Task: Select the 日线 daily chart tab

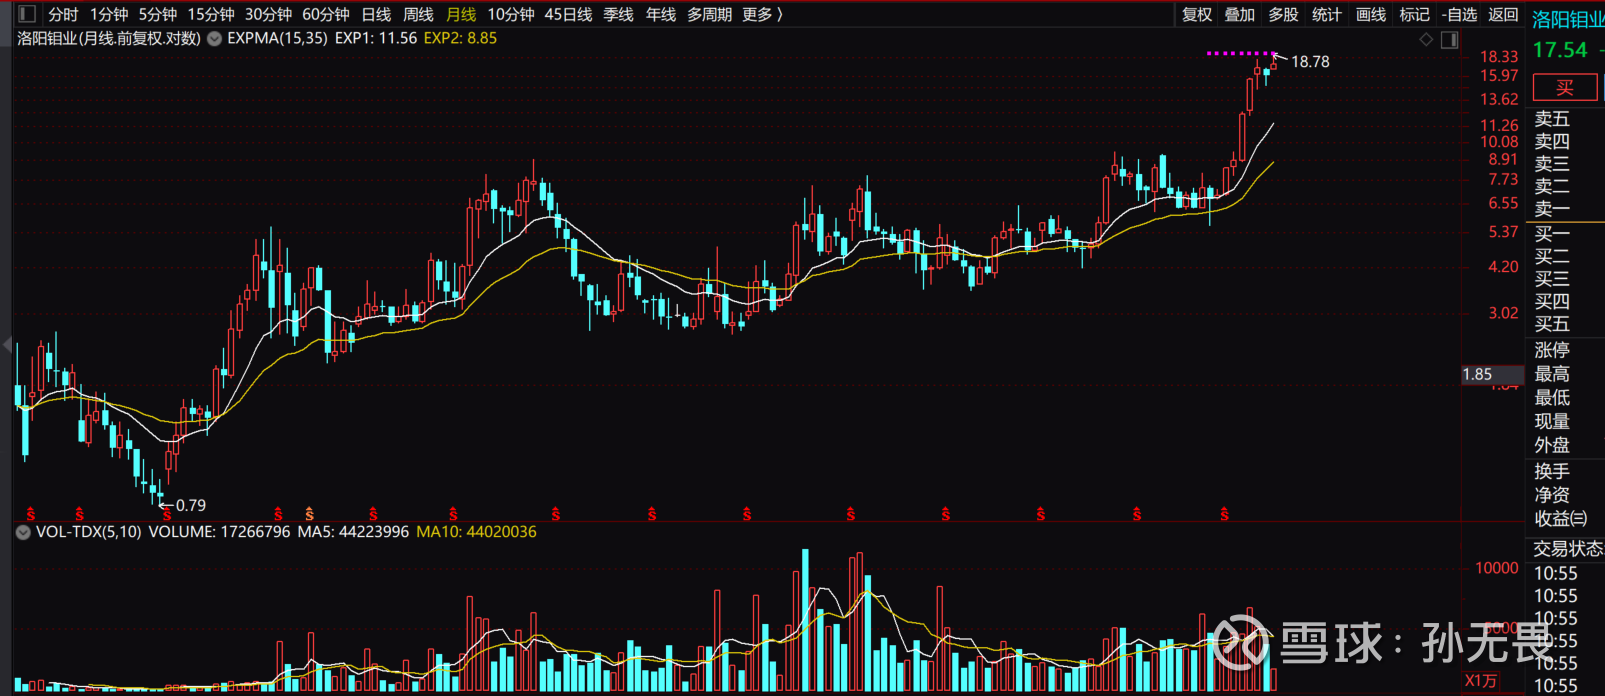Action: click(x=376, y=14)
